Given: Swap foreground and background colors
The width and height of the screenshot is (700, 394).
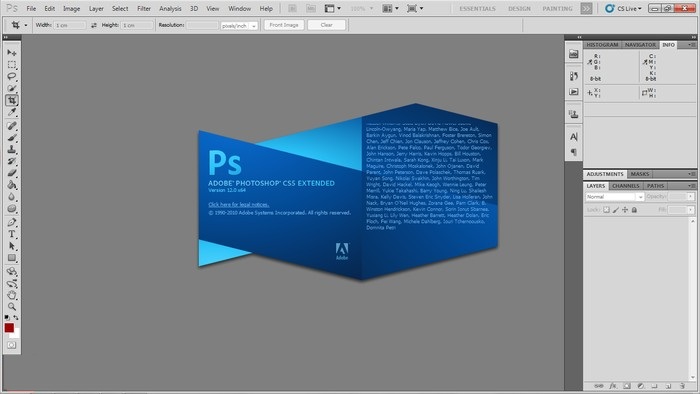Looking at the screenshot, I should [x=16, y=317].
